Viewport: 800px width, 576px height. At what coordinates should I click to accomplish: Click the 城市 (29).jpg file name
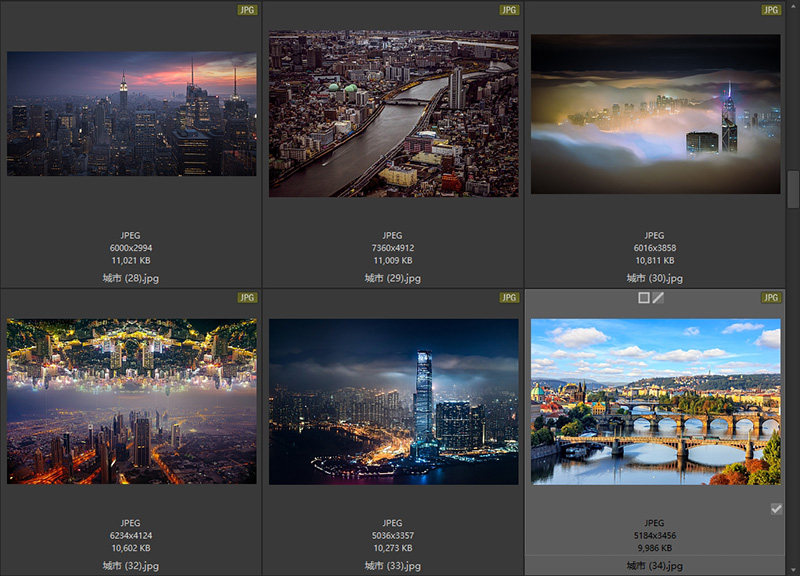coord(393,278)
